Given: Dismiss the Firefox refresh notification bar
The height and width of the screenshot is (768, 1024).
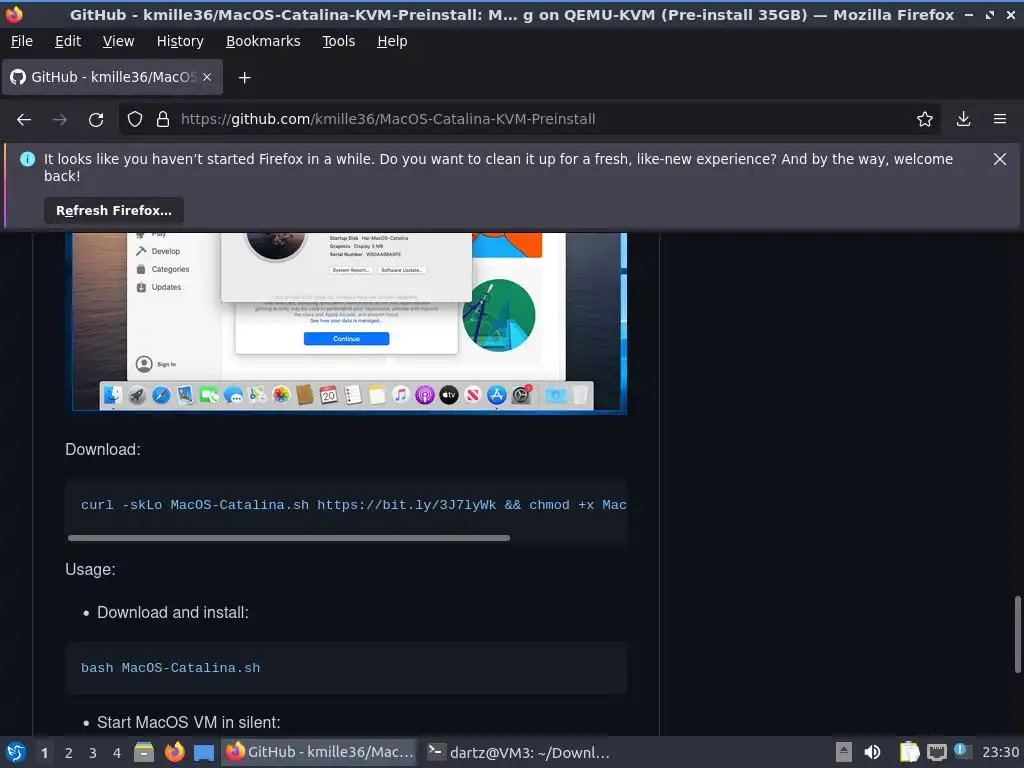Looking at the screenshot, I should pyautogui.click(x=999, y=159).
